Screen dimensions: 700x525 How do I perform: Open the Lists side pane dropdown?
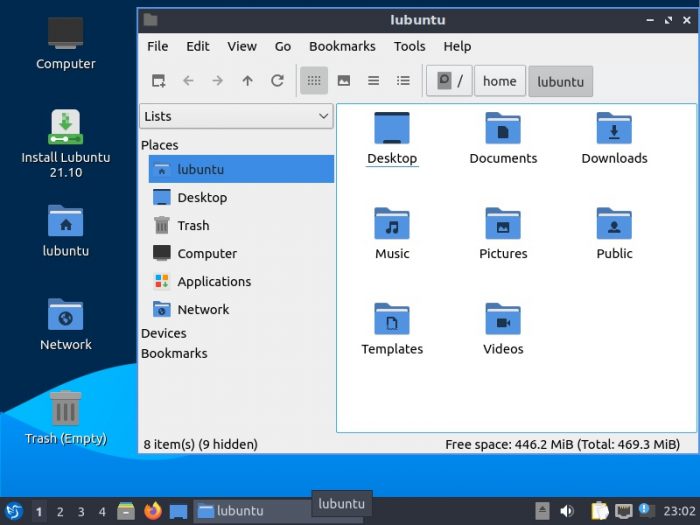click(x=236, y=116)
